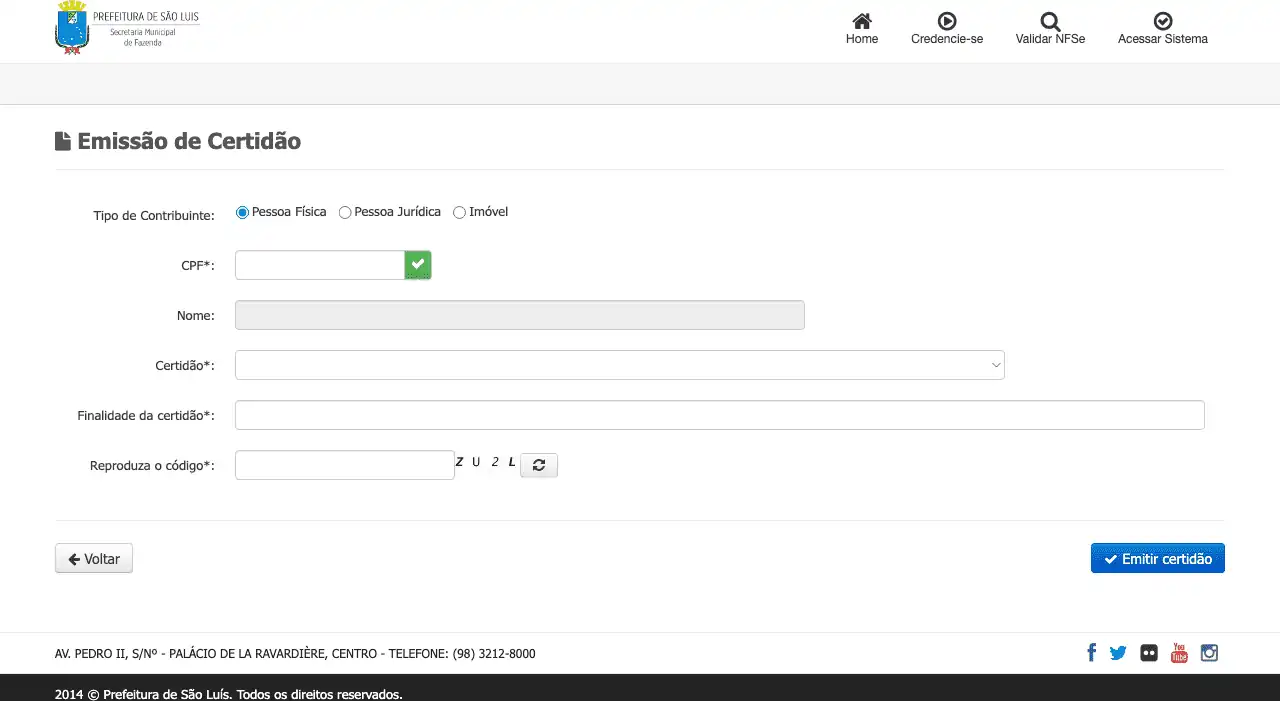Image resolution: width=1280 pixels, height=701 pixels.
Task: Click the green CPF validate checkmark
Action: click(418, 265)
